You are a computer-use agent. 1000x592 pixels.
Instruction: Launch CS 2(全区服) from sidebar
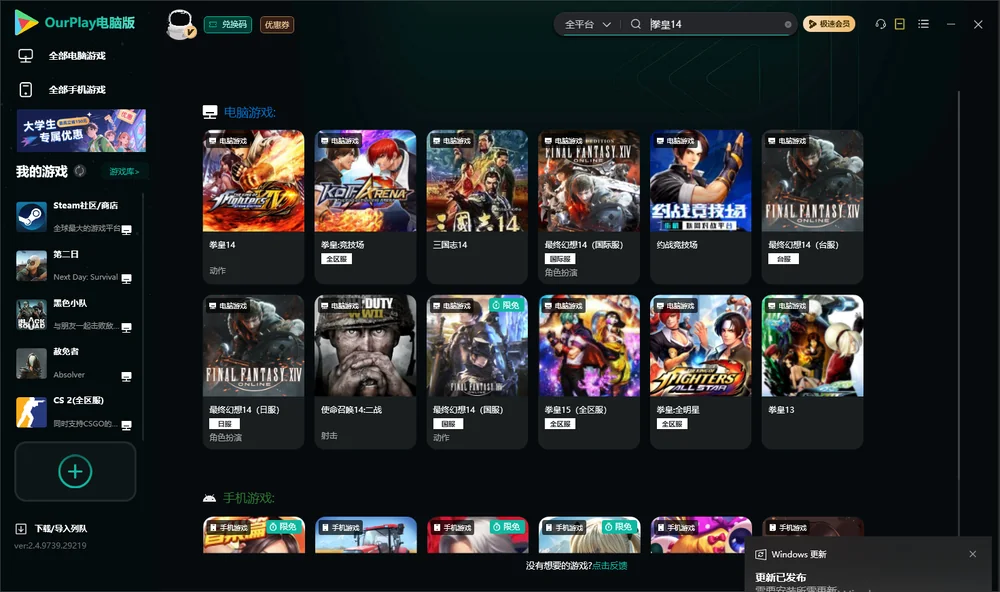coord(74,412)
